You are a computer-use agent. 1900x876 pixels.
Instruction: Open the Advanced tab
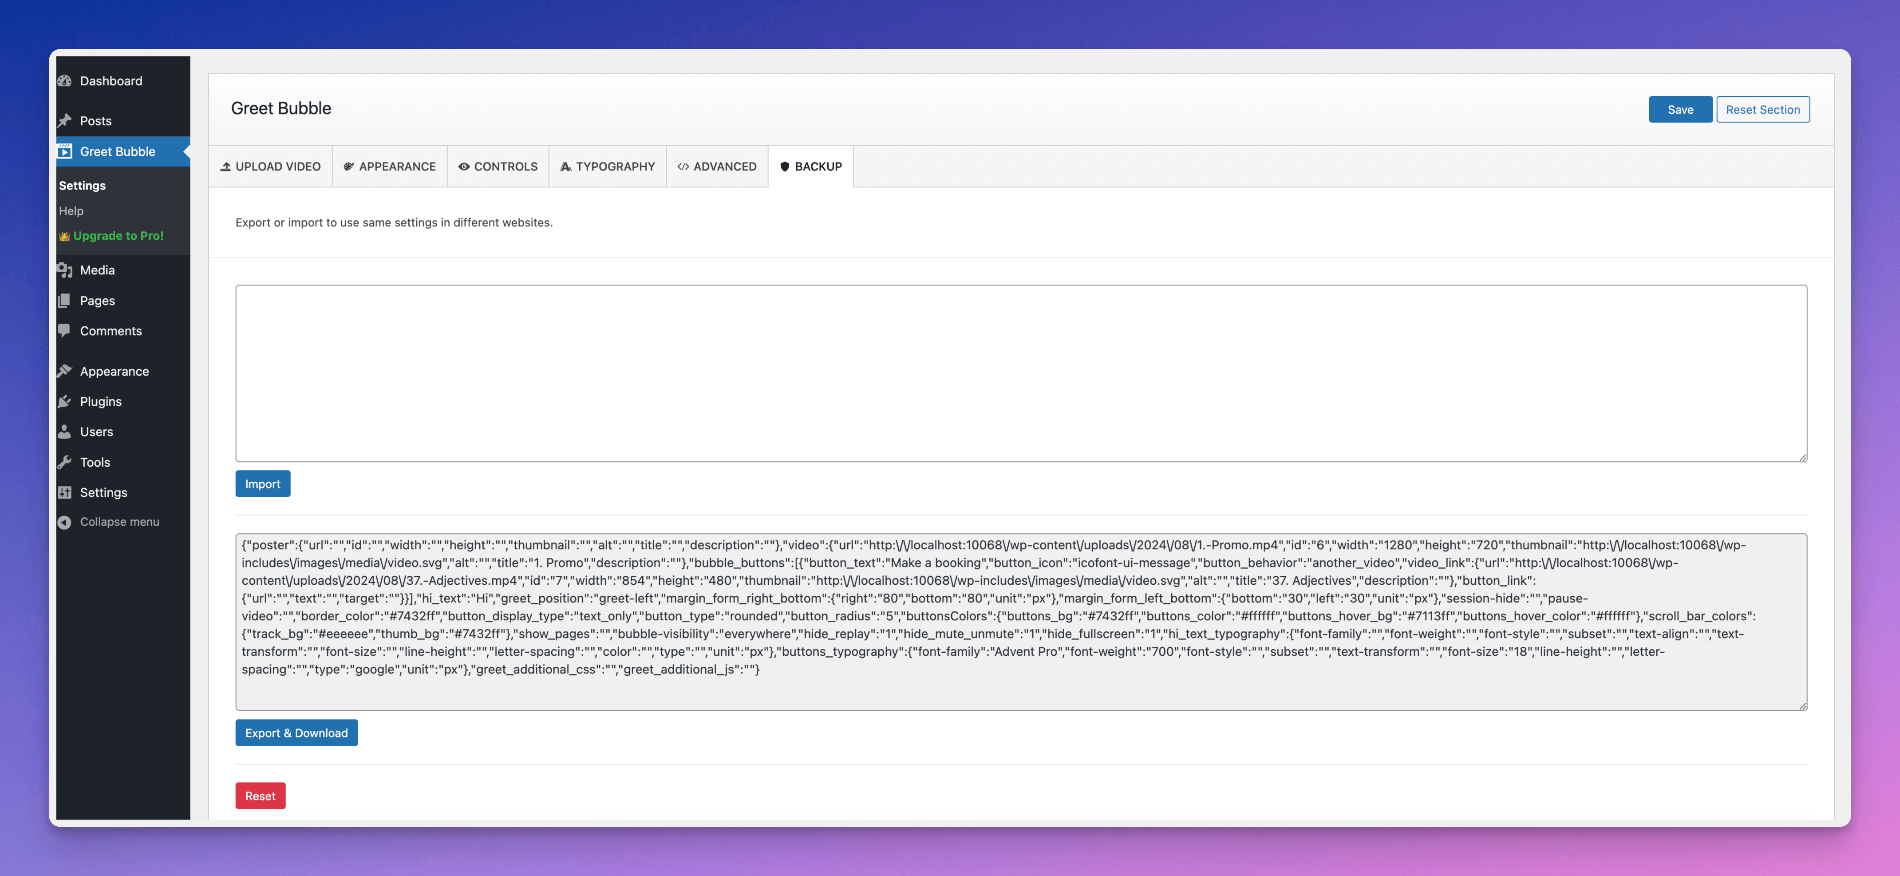[717, 167]
